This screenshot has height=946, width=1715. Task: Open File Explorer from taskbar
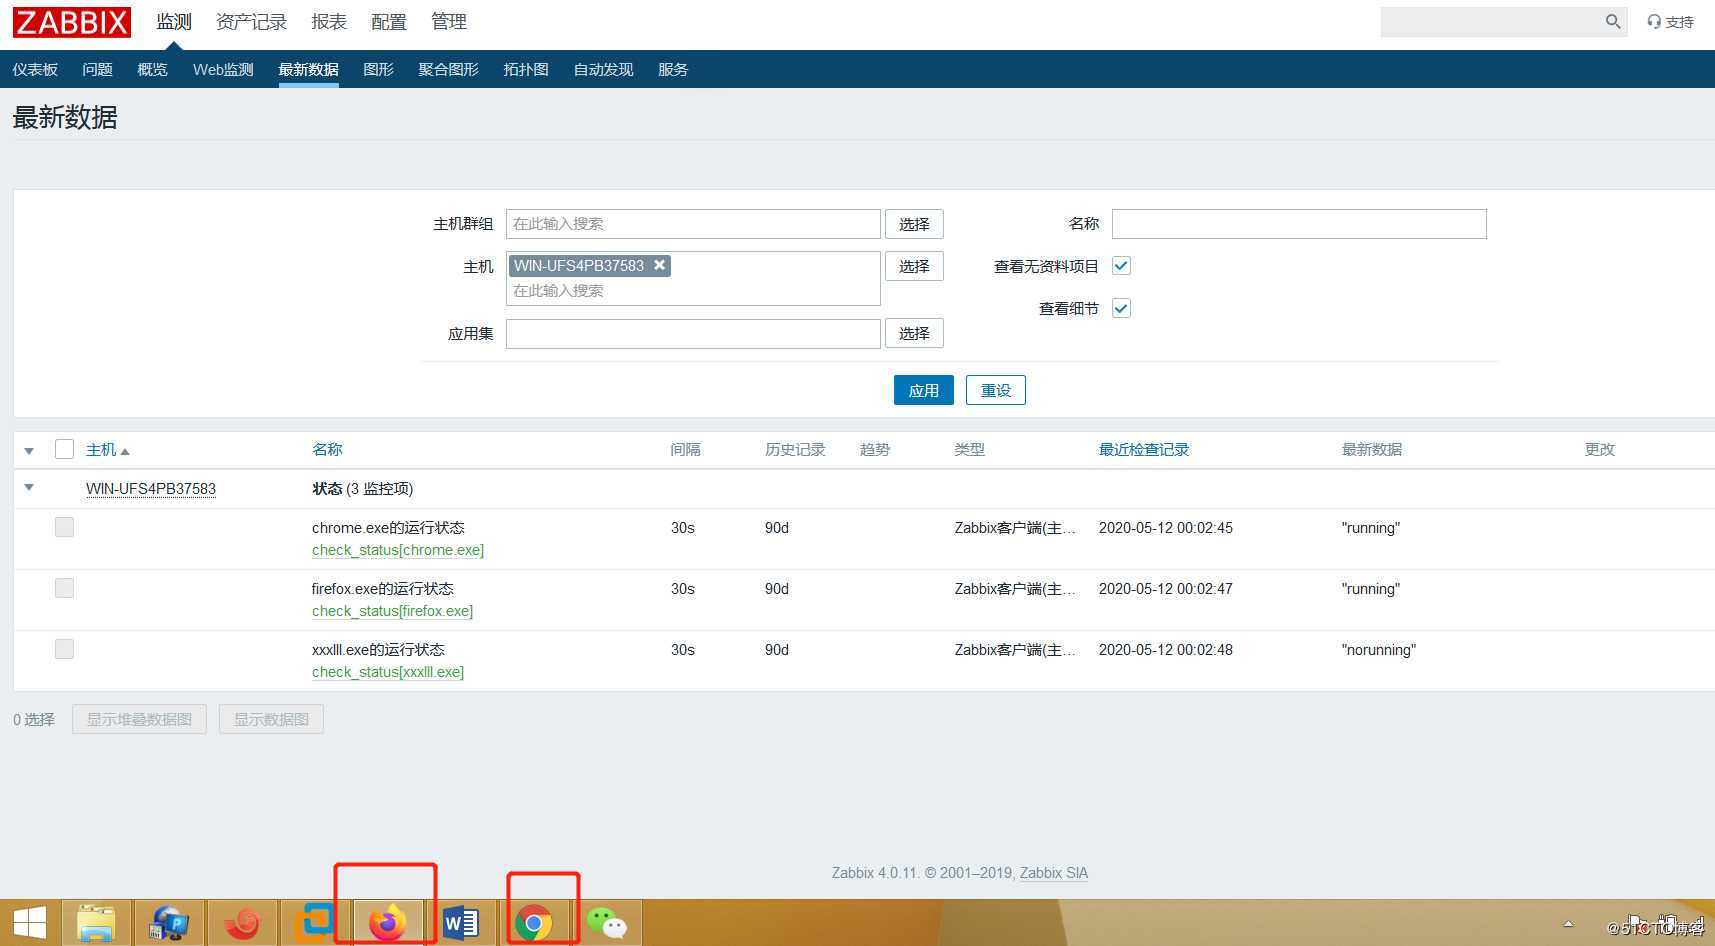coord(96,922)
